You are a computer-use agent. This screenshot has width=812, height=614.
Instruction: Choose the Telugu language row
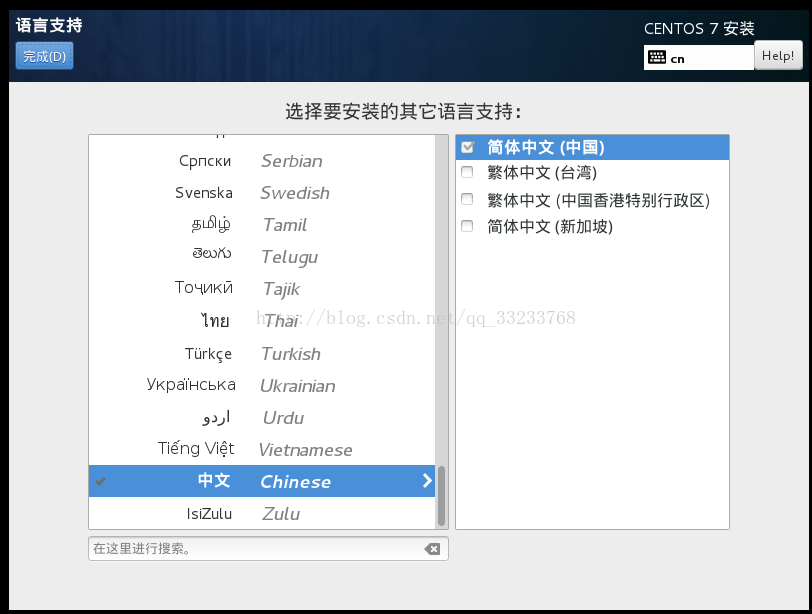(x=262, y=257)
